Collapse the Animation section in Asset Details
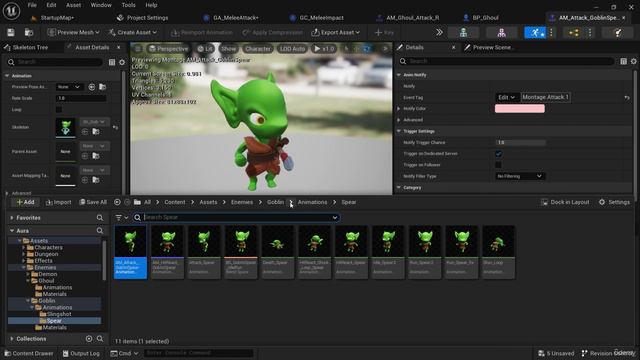 [x=7, y=76]
